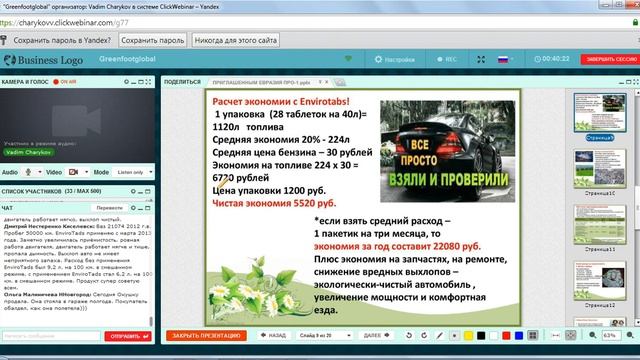640x360 pixels.
Task: Pick the yellow color swatch
Action: [469, 336]
